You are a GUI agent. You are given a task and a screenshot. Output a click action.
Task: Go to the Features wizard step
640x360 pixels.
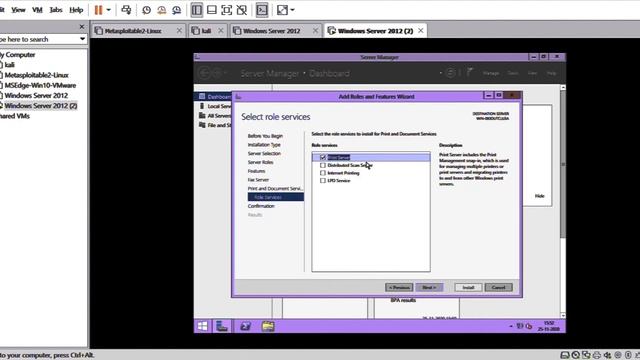(x=256, y=171)
